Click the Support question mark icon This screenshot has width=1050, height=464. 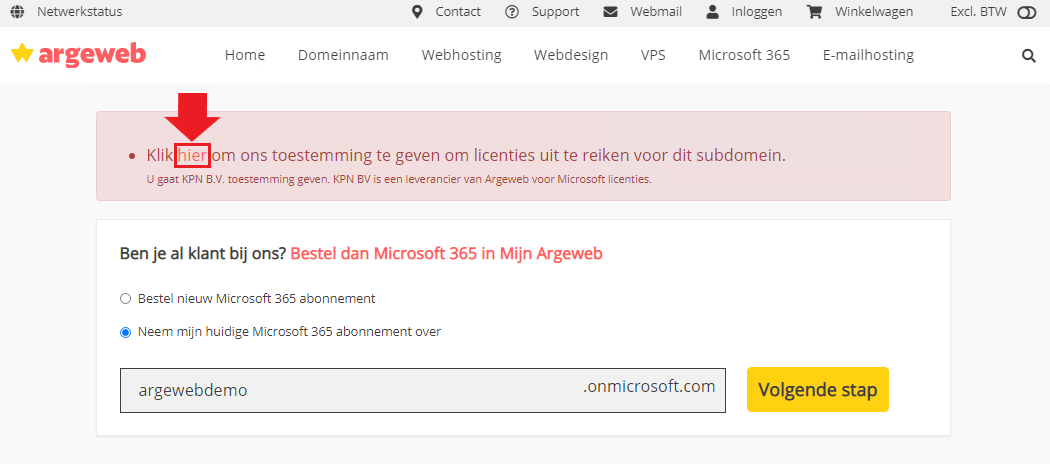click(512, 12)
